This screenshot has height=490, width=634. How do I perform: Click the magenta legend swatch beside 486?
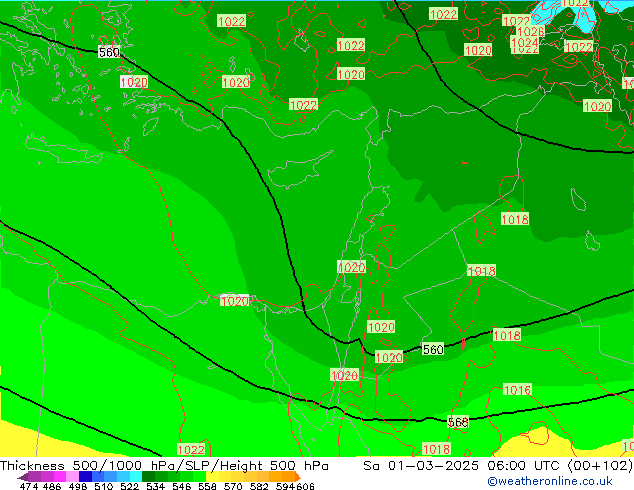pos(60,476)
